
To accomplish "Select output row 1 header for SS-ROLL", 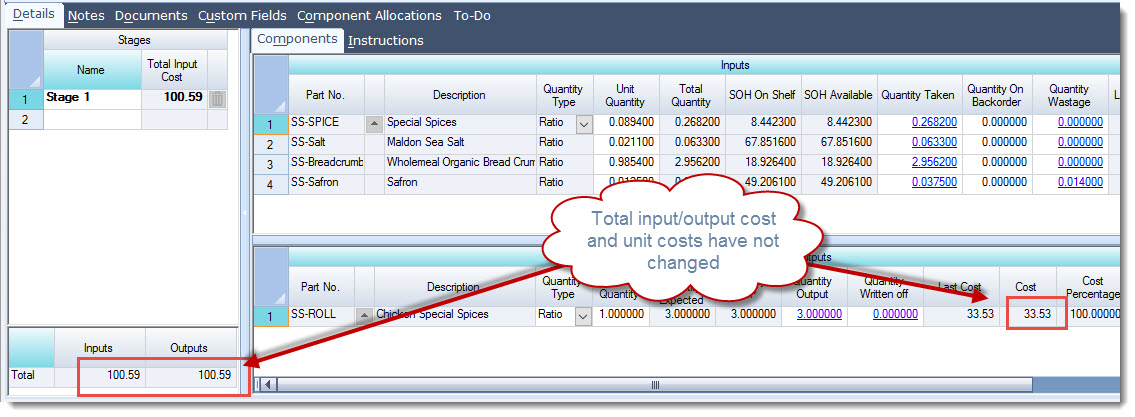I will (x=271, y=316).
